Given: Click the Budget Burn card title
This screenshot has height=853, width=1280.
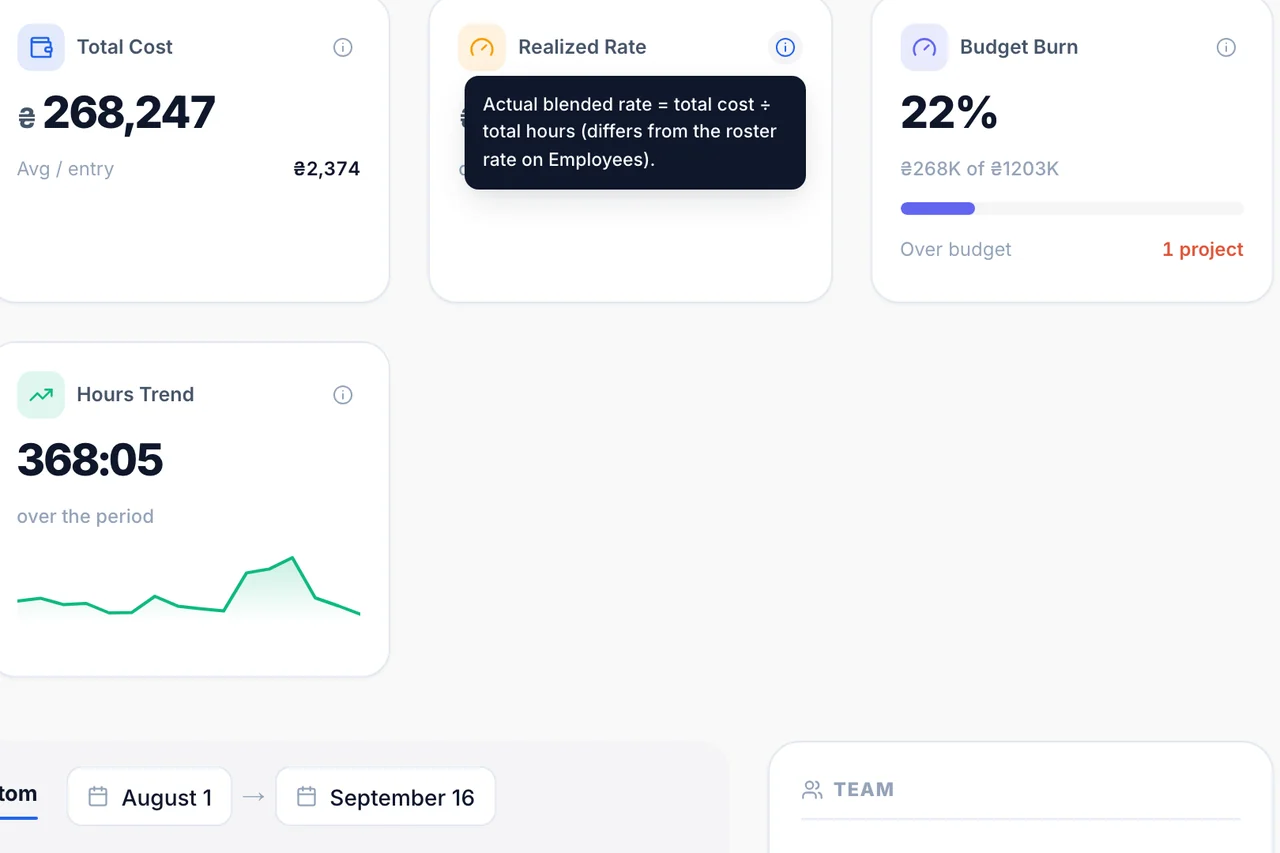Looking at the screenshot, I should [x=1019, y=47].
